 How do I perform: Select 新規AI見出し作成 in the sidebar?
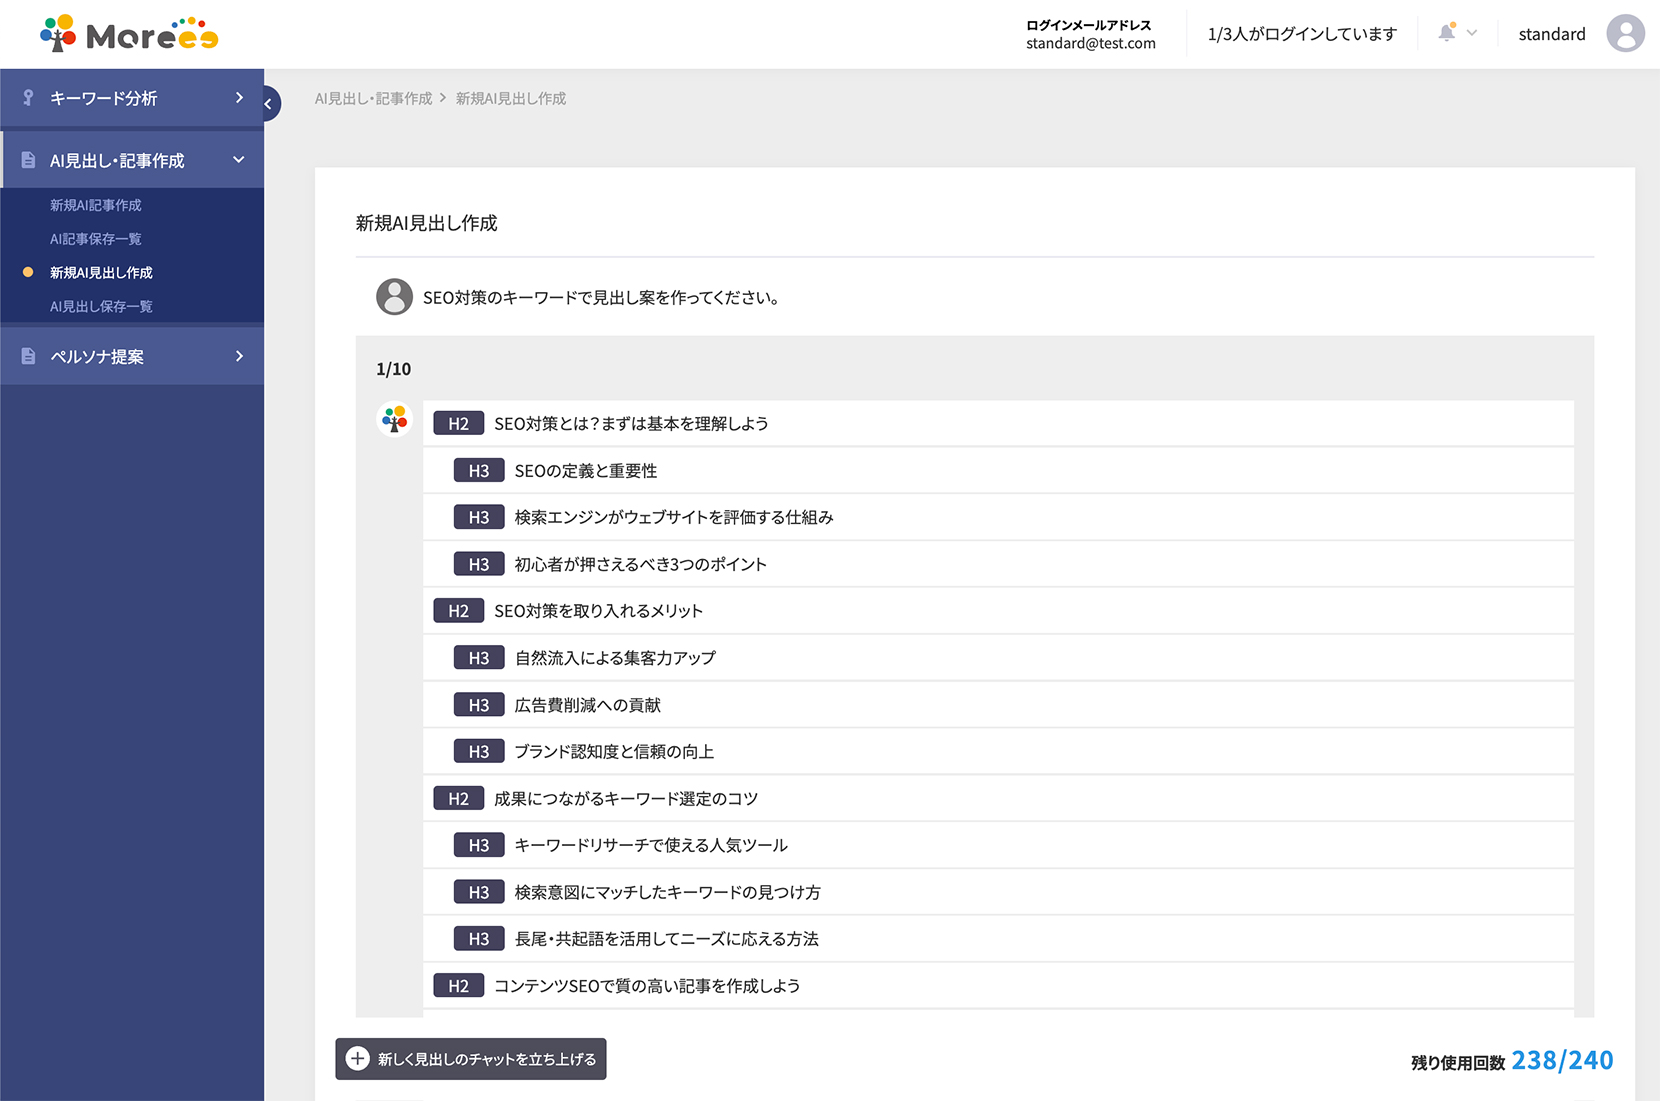click(101, 273)
